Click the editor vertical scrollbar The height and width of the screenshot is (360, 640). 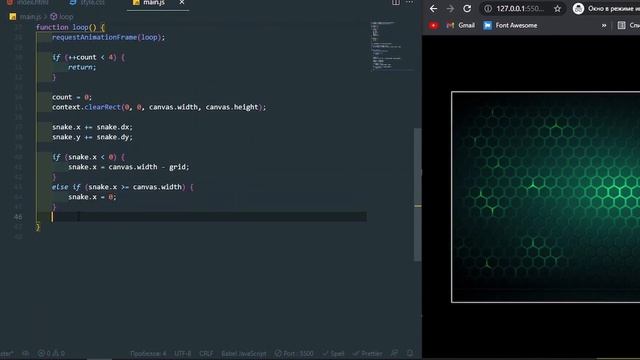(x=417, y=194)
